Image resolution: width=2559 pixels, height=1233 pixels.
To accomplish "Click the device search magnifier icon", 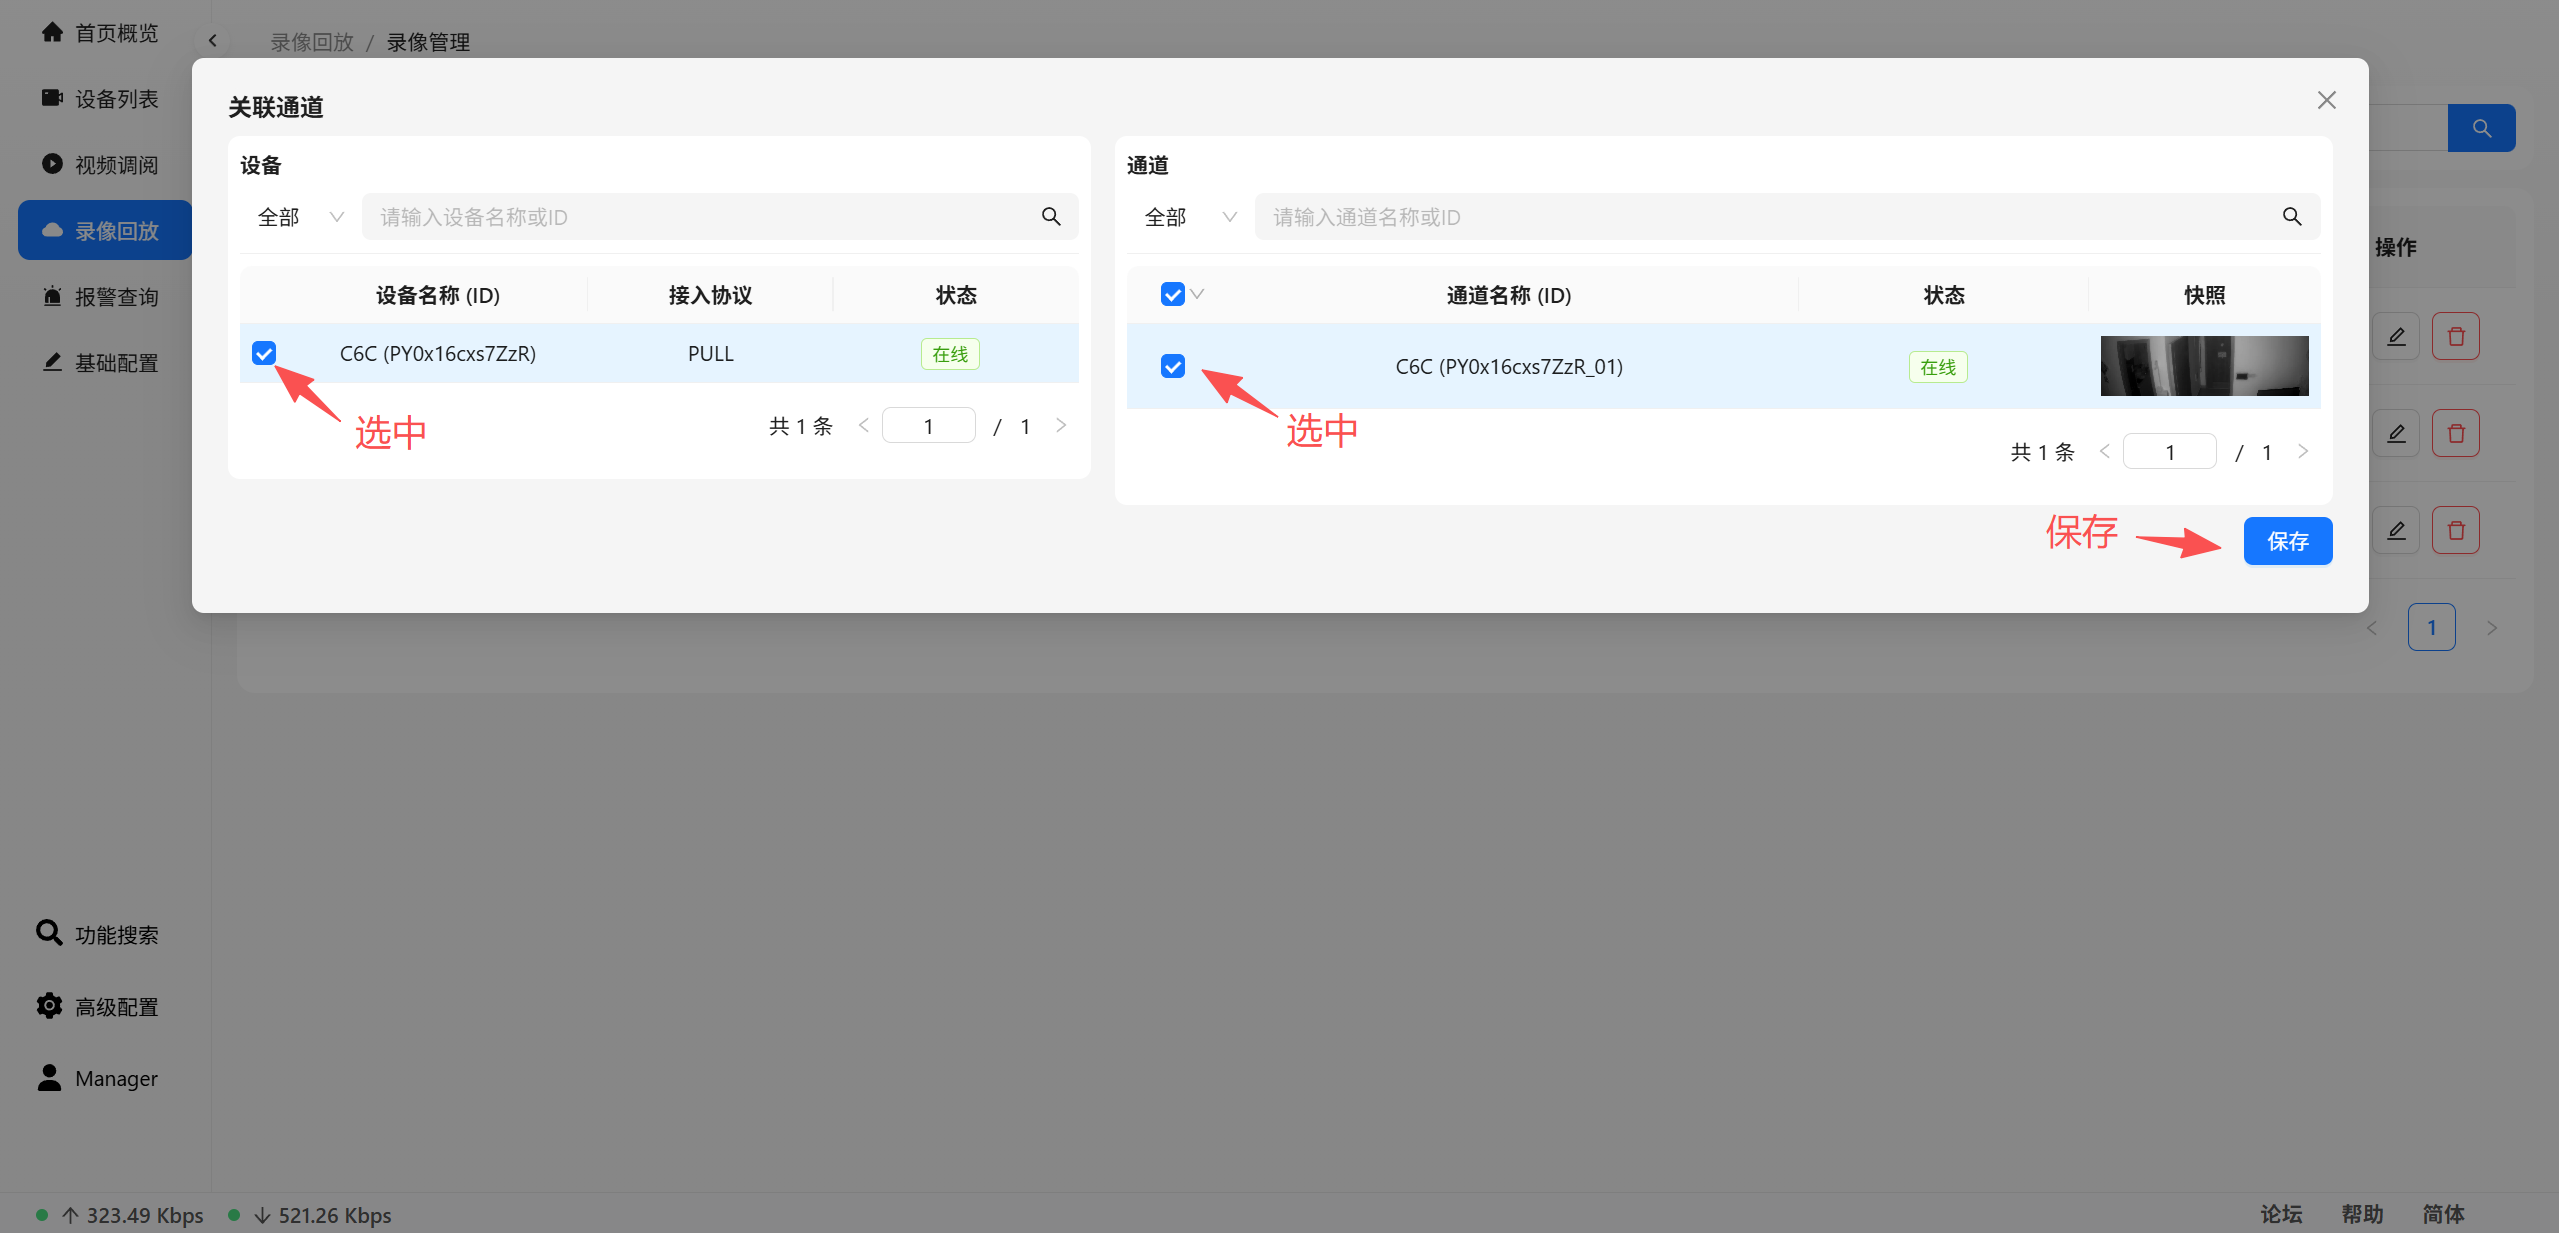I will tap(1050, 217).
